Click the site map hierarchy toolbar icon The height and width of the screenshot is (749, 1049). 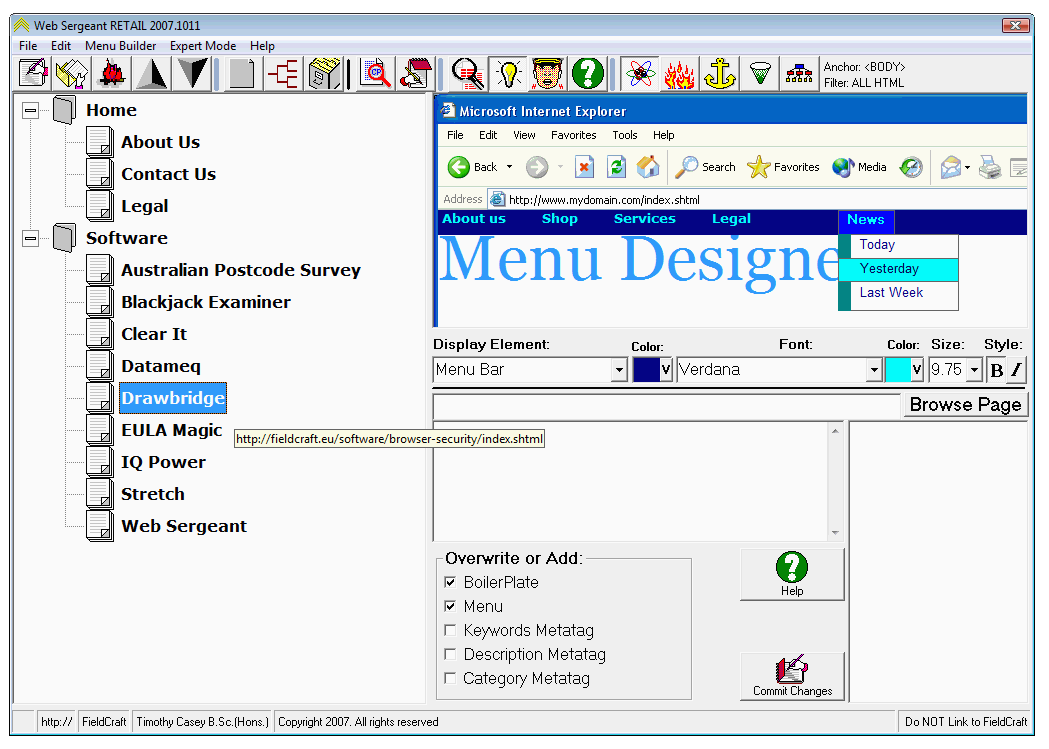[799, 74]
